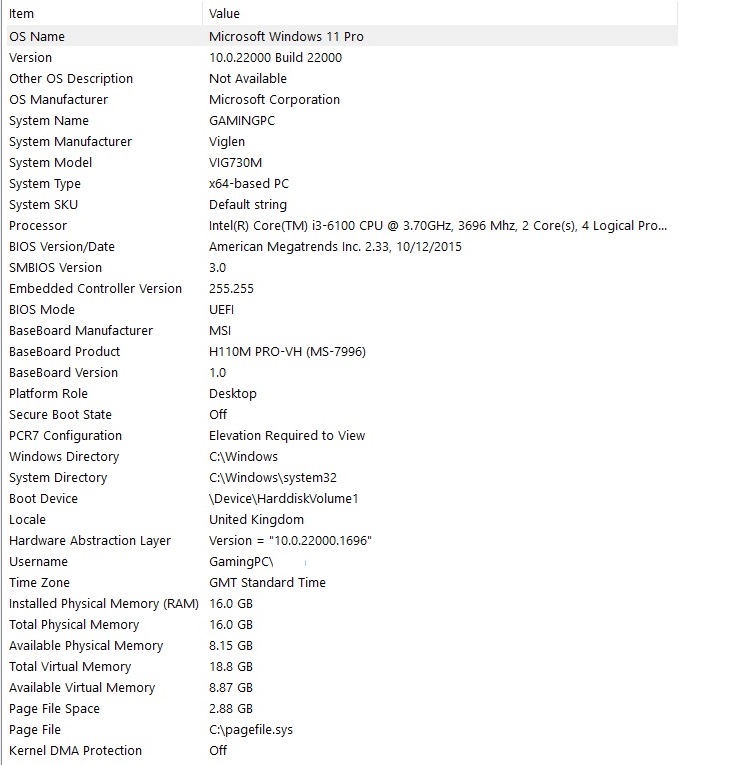Image resolution: width=752 pixels, height=765 pixels.
Task: Select the Version row showing Build 22000
Action: 31,57
